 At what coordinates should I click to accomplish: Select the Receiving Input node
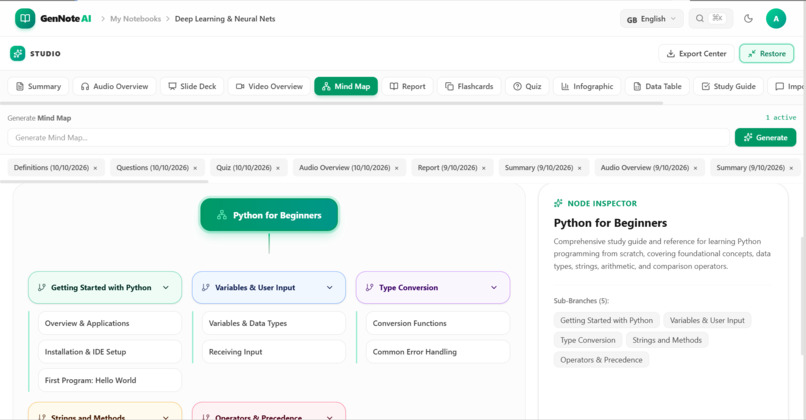click(x=274, y=352)
